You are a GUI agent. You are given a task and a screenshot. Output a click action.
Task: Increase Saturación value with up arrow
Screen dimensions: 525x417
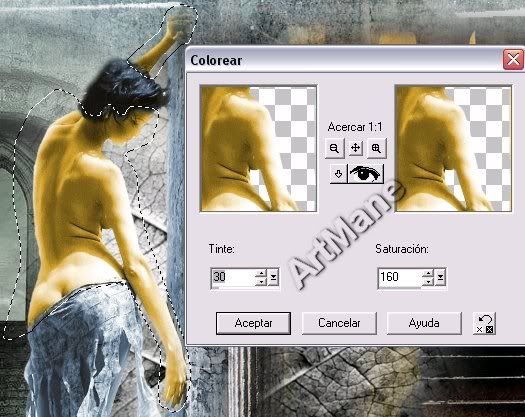click(x=428, y=273)
